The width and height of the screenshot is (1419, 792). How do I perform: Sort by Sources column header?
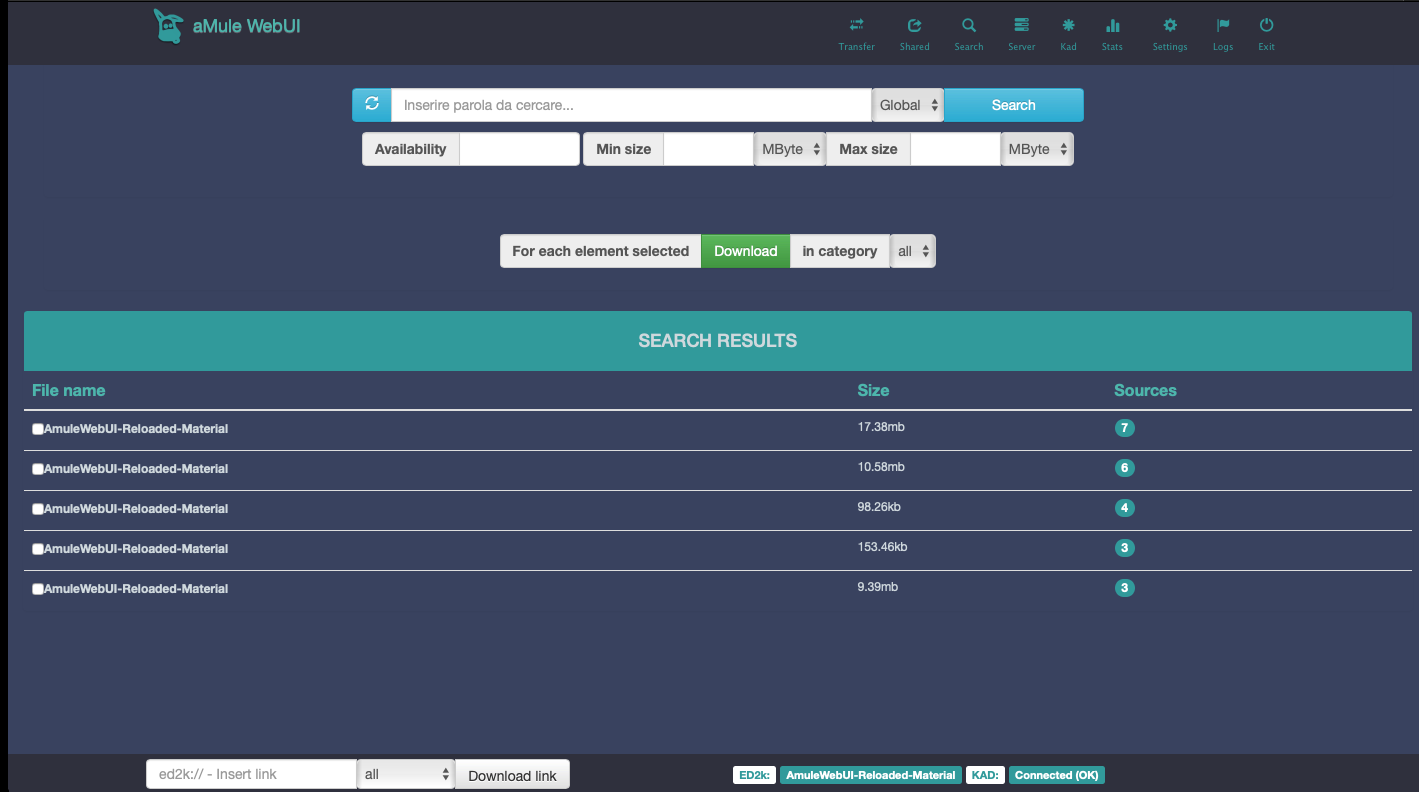[1145, 390]
